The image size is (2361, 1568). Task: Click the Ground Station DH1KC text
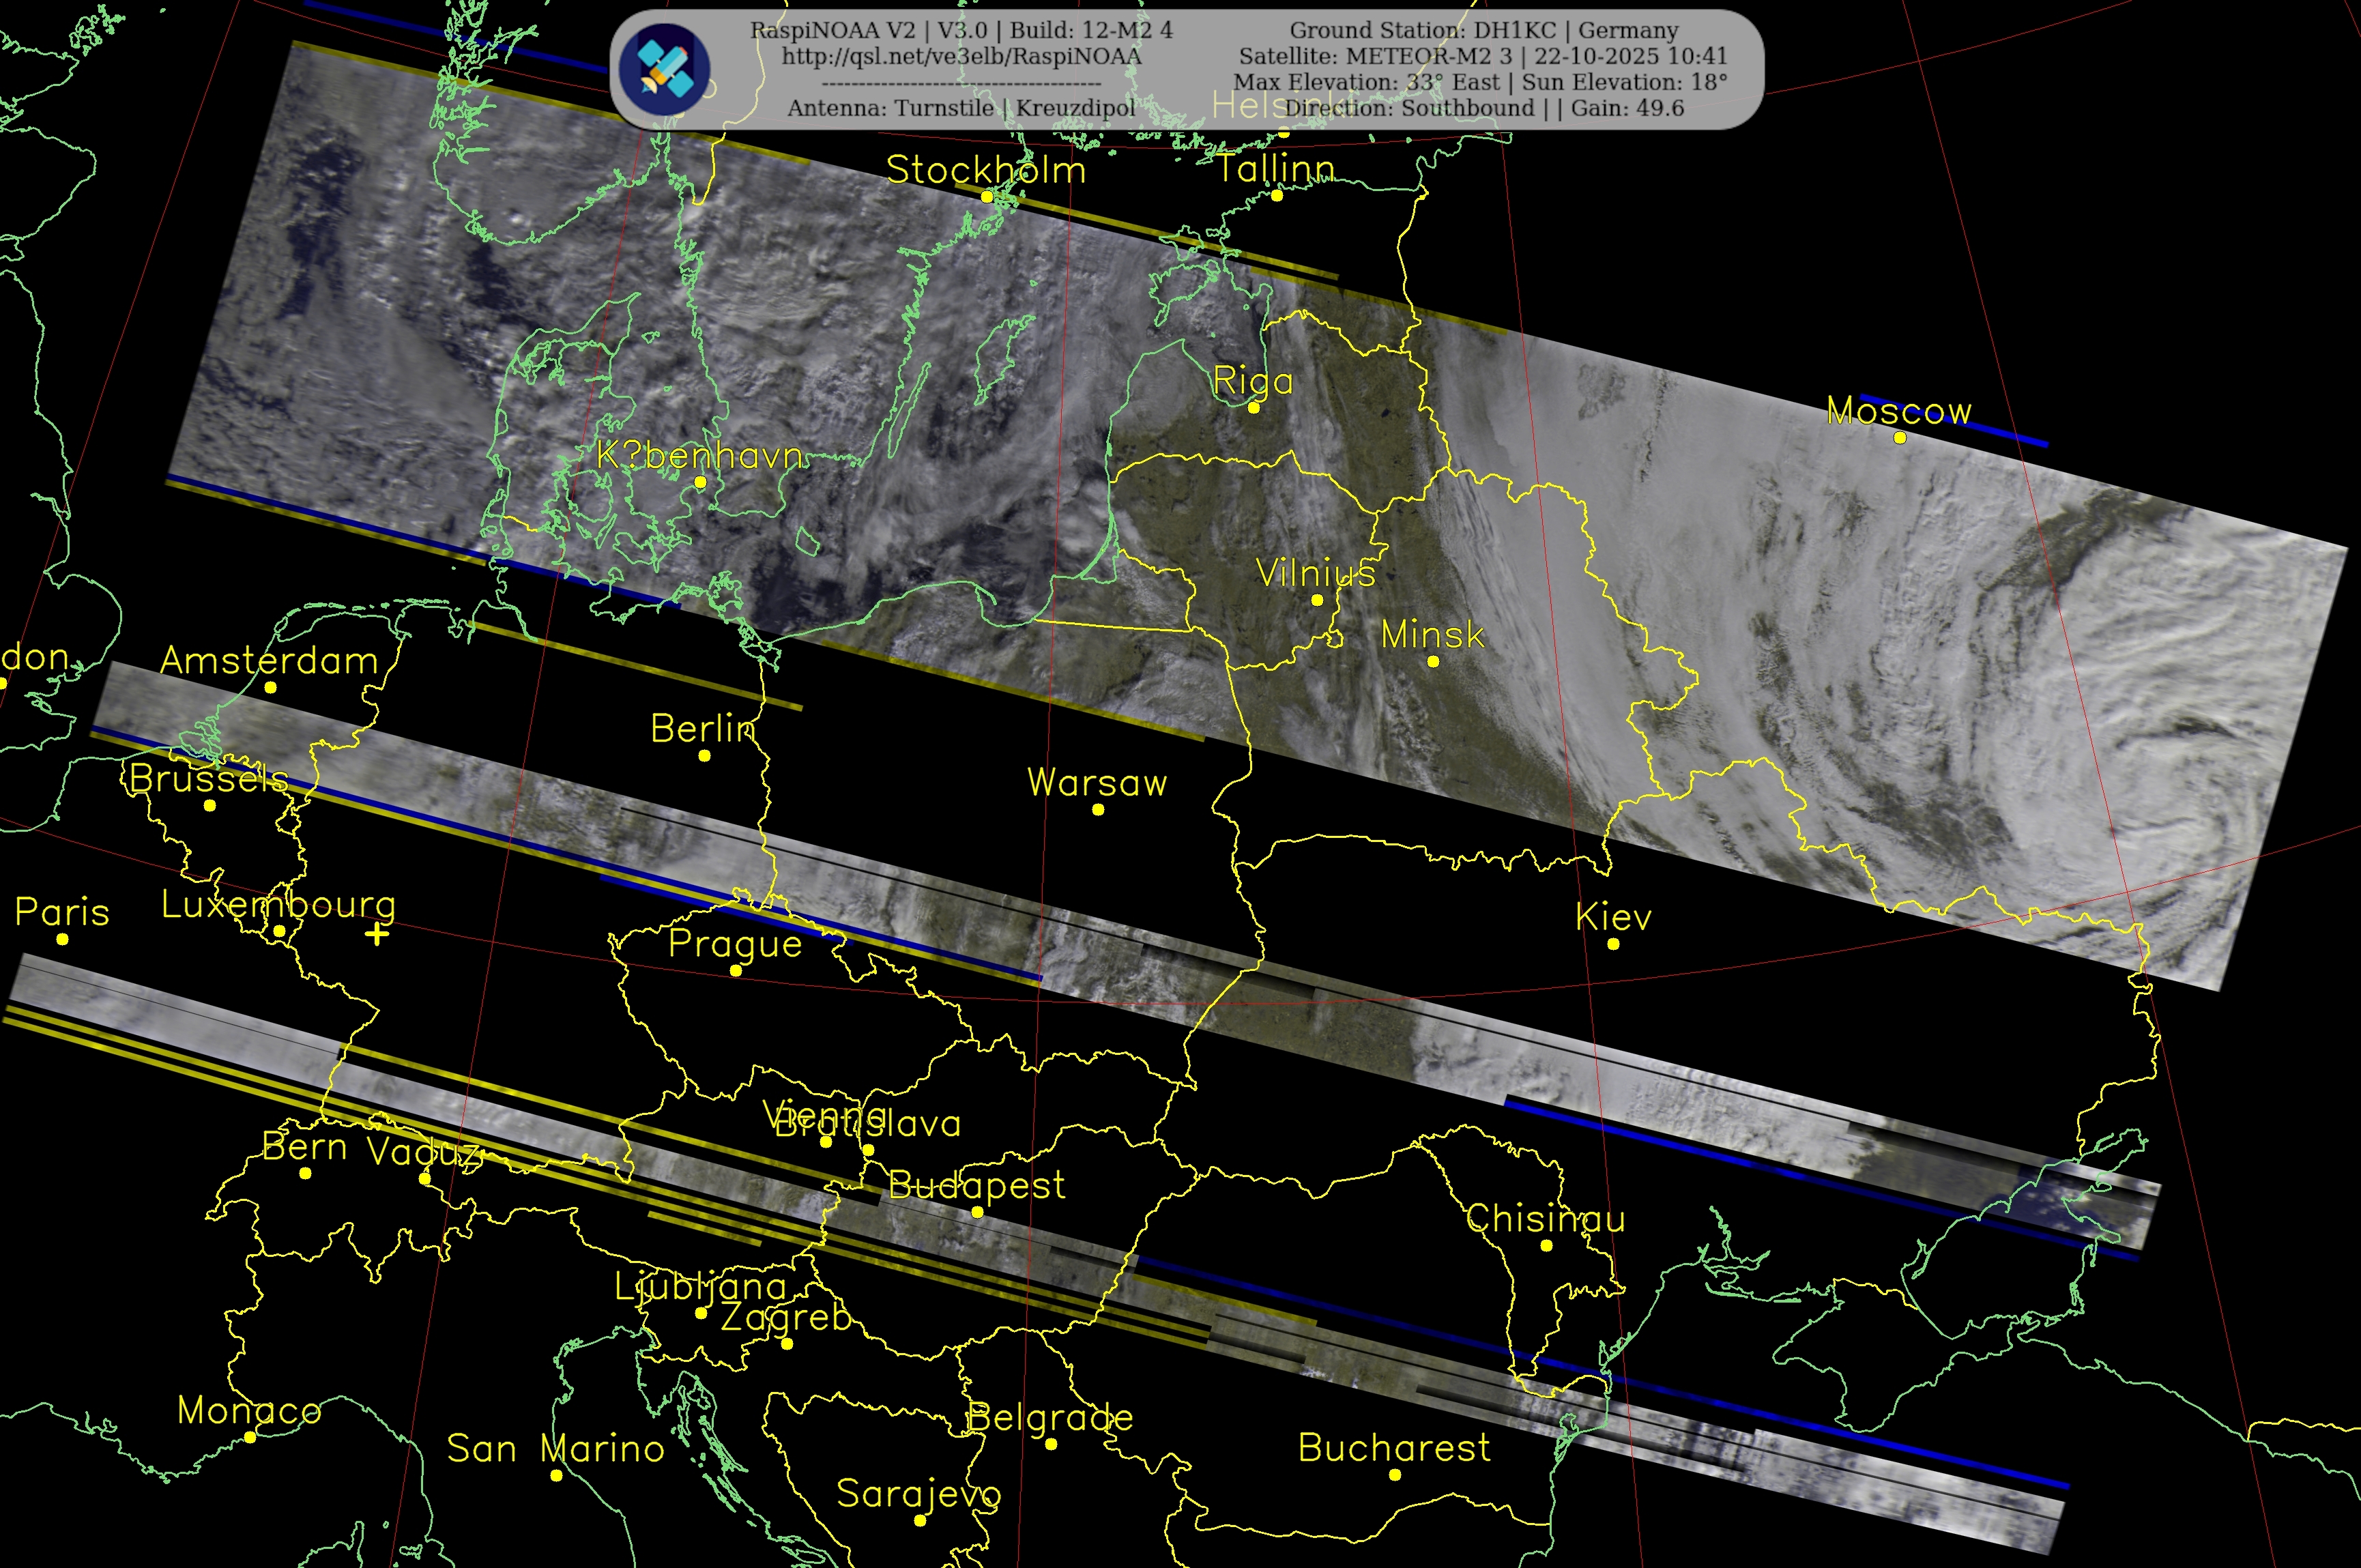pos(1484,30)
